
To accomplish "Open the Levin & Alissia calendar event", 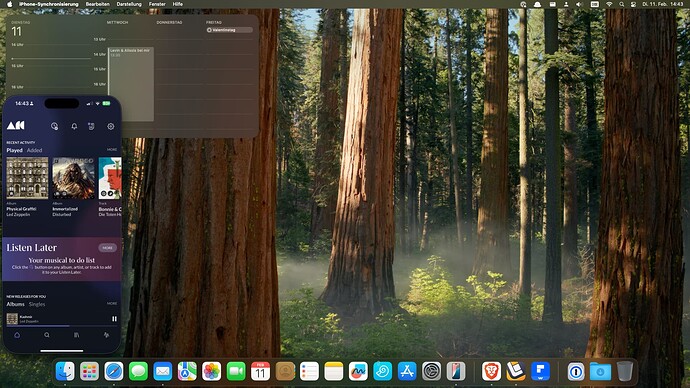I will tap(131, 84).
